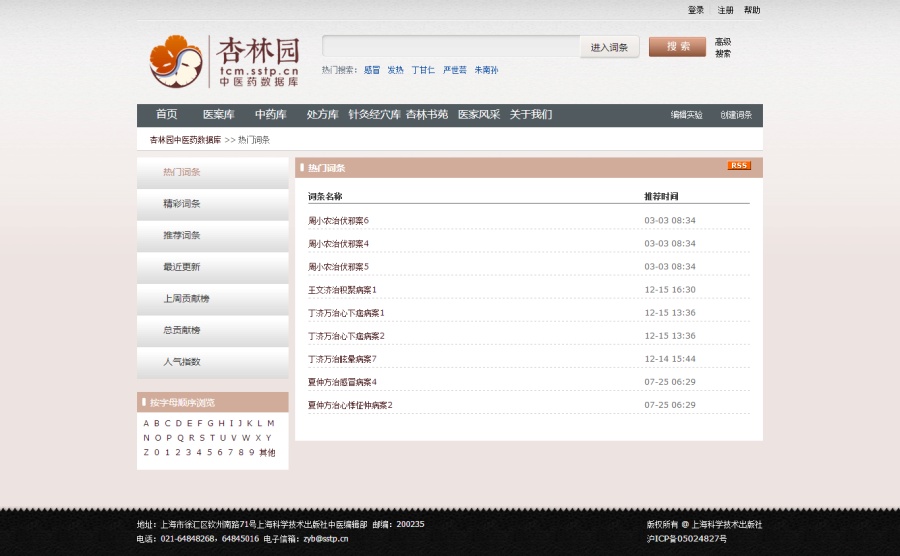Viewport: 900px width, 556px height.
Task: Go to 首页 in navigation bar
Action: coord(166,114)
